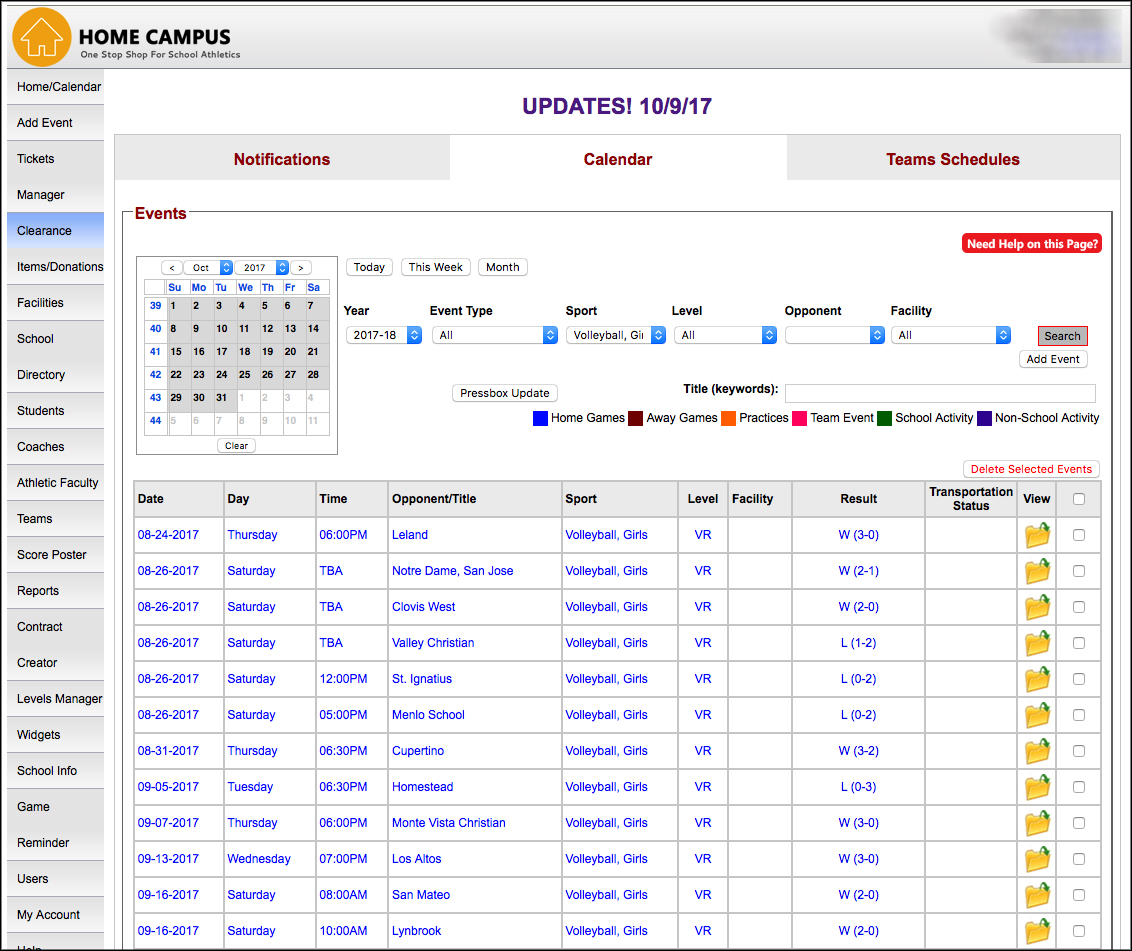Click the Need Help on this Page button
Viewport: 1132px width, 951px height.
(1032, 244)
